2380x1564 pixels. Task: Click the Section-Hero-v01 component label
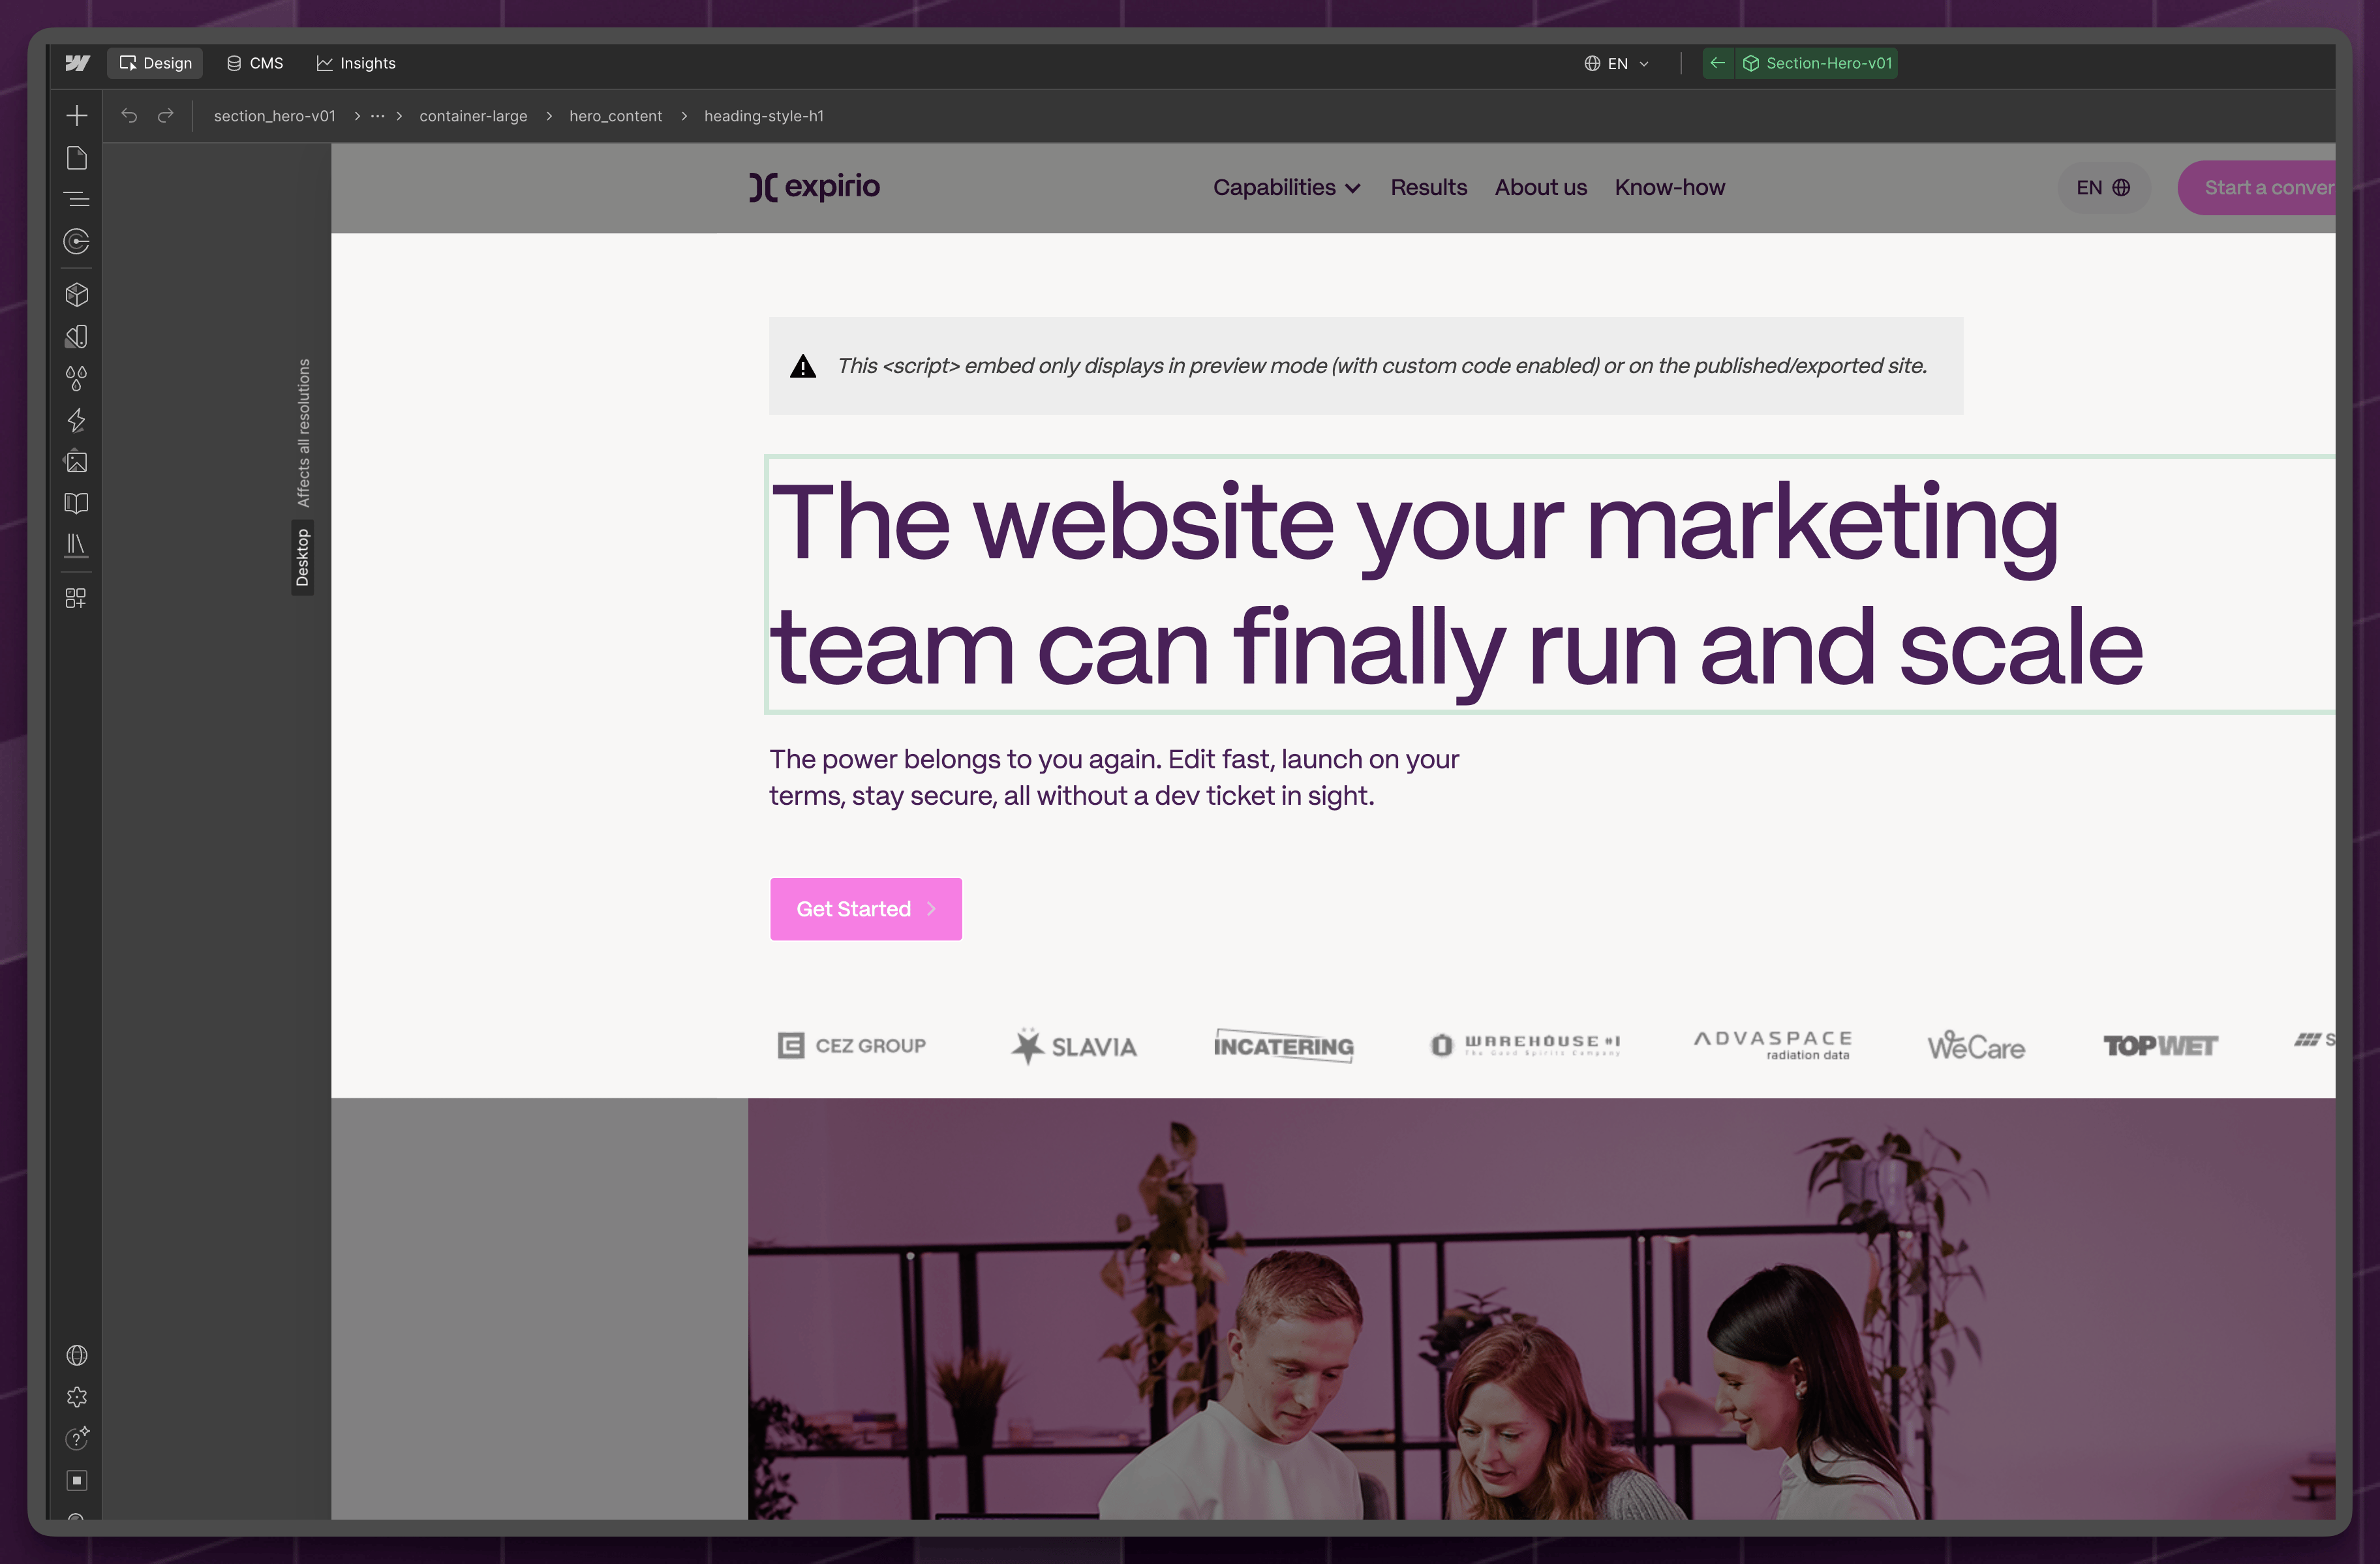[1818, 63]
